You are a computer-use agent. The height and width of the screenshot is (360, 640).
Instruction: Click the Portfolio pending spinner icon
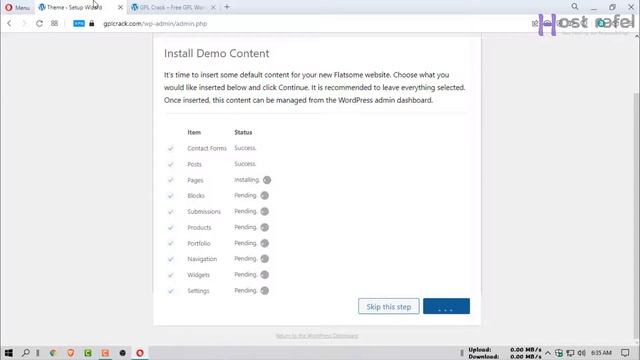(x=264, y=243)
